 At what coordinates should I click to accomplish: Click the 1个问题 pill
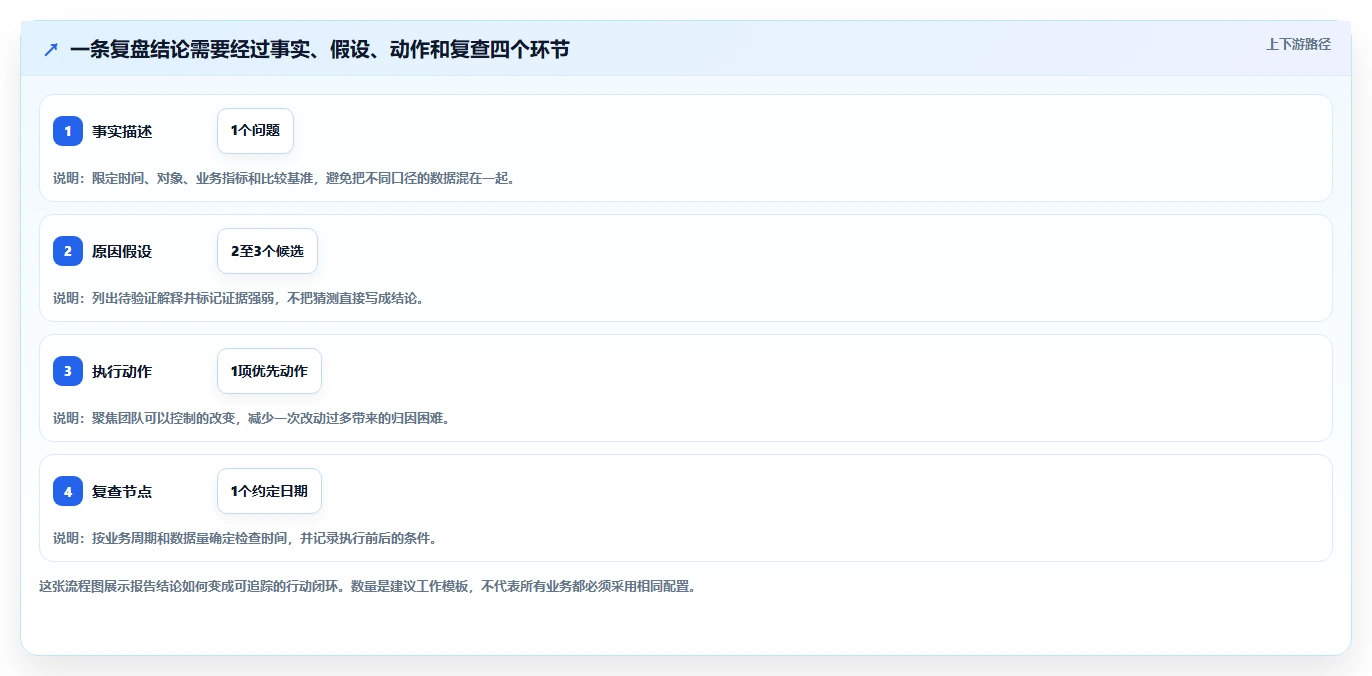(x=255, y=131)
